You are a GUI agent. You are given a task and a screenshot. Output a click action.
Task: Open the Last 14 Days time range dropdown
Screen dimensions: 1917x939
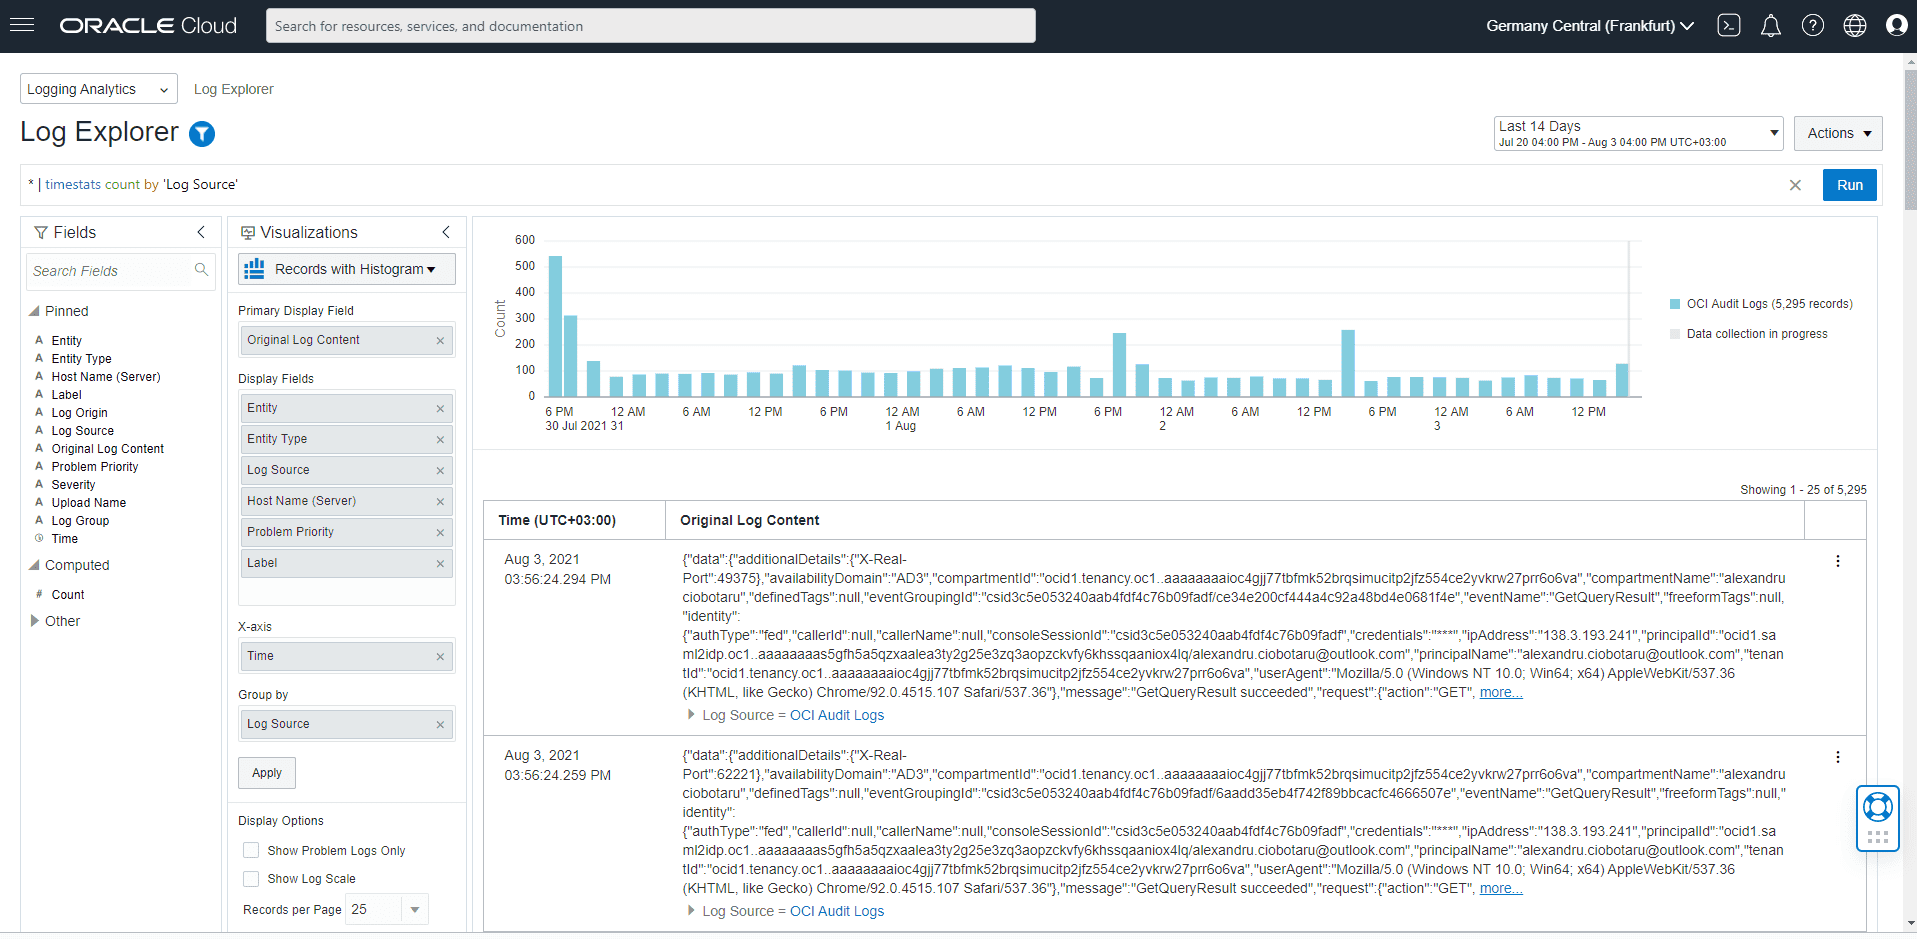[1638, 133]
